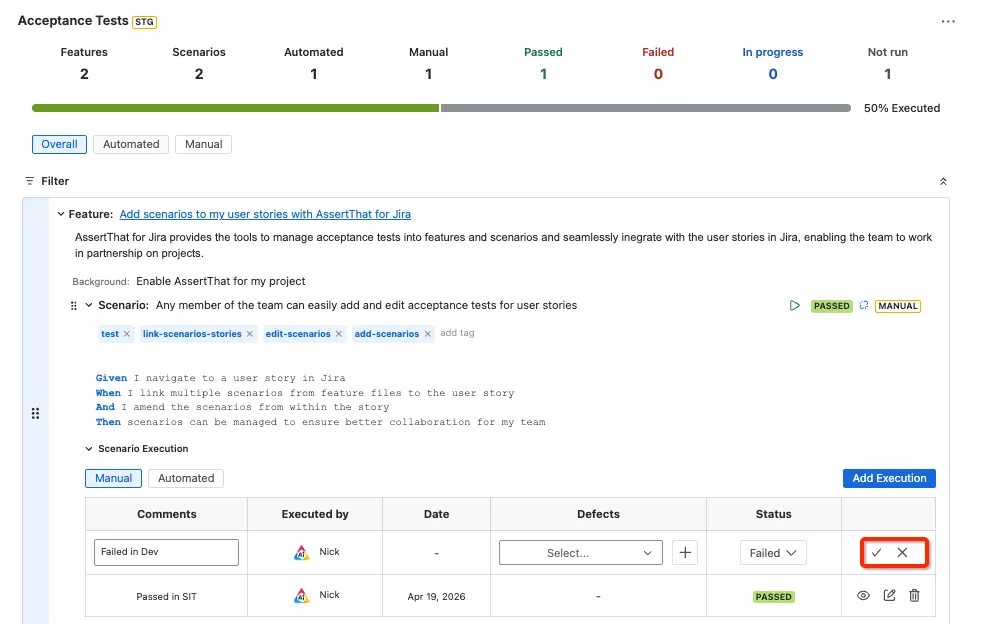Click the feature drag handle on left strip

click(36, 413)
